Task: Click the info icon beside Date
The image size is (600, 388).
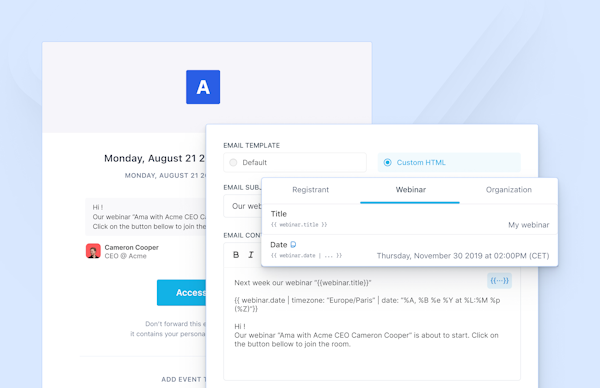Action: pos(293,245)
